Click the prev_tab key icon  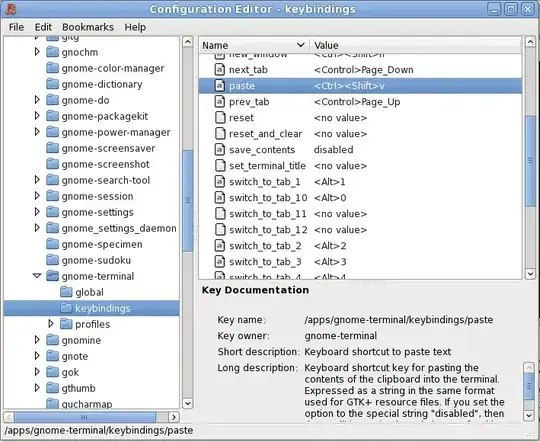(x=220, y=102)
